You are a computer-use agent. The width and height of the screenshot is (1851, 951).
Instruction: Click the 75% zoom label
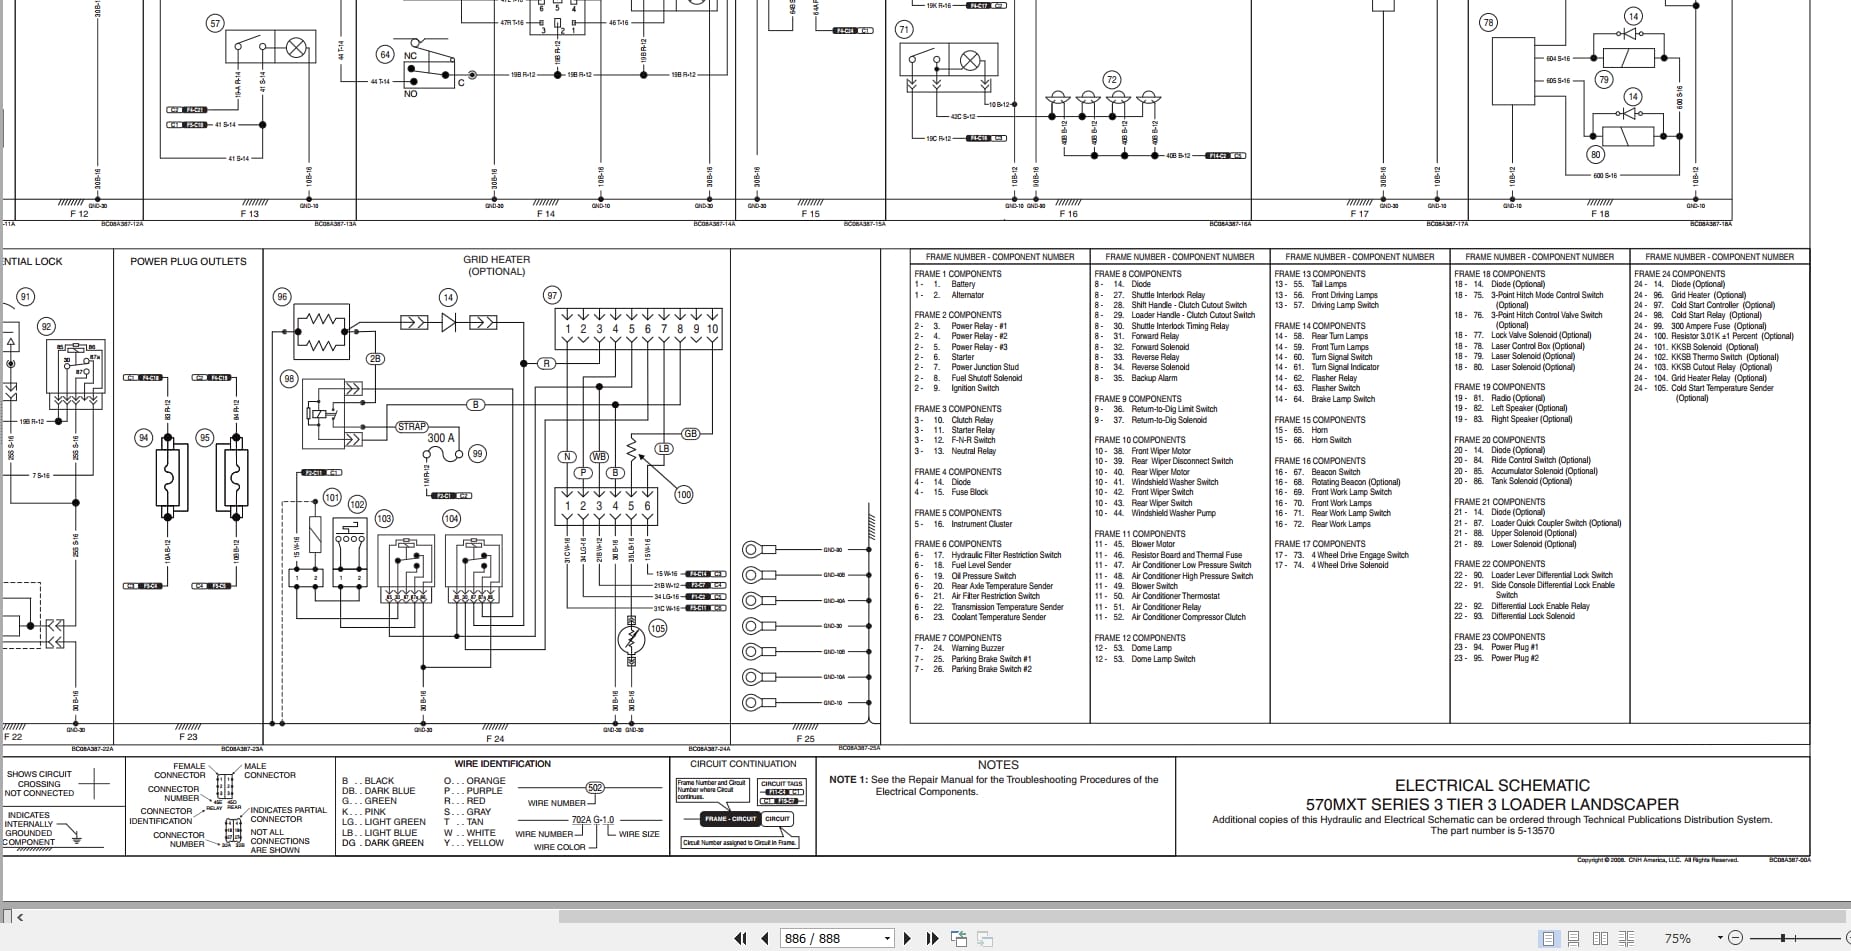click(x=1678, y=938)
